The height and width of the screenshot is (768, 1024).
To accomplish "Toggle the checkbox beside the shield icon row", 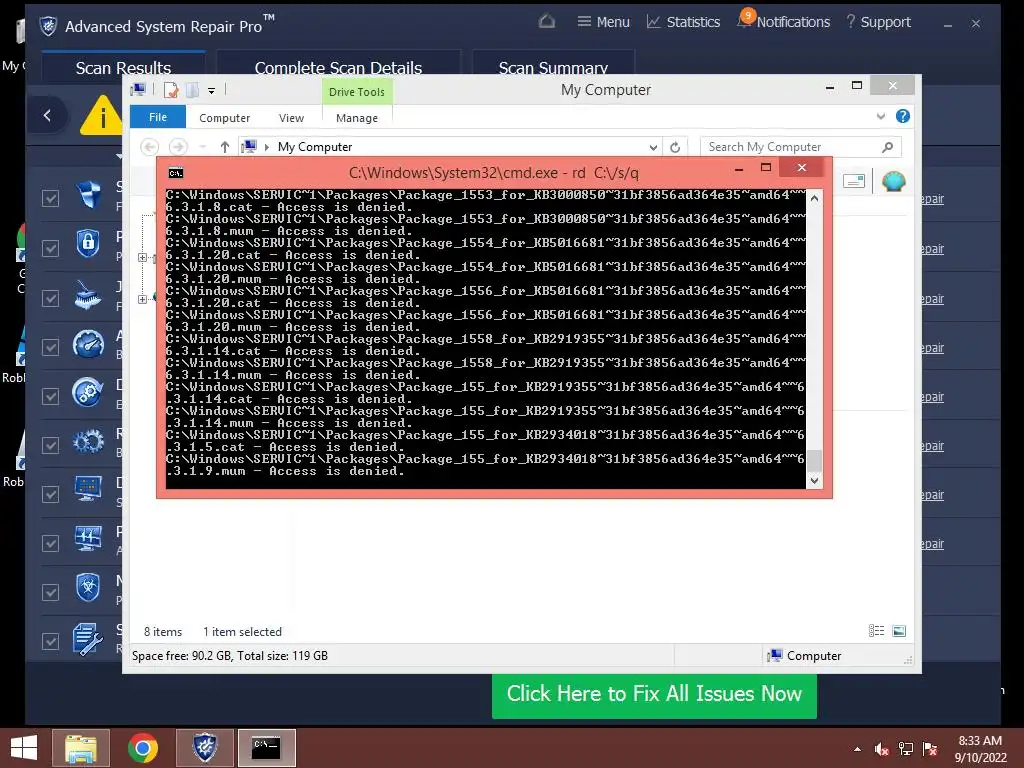I will click(50, 199).
